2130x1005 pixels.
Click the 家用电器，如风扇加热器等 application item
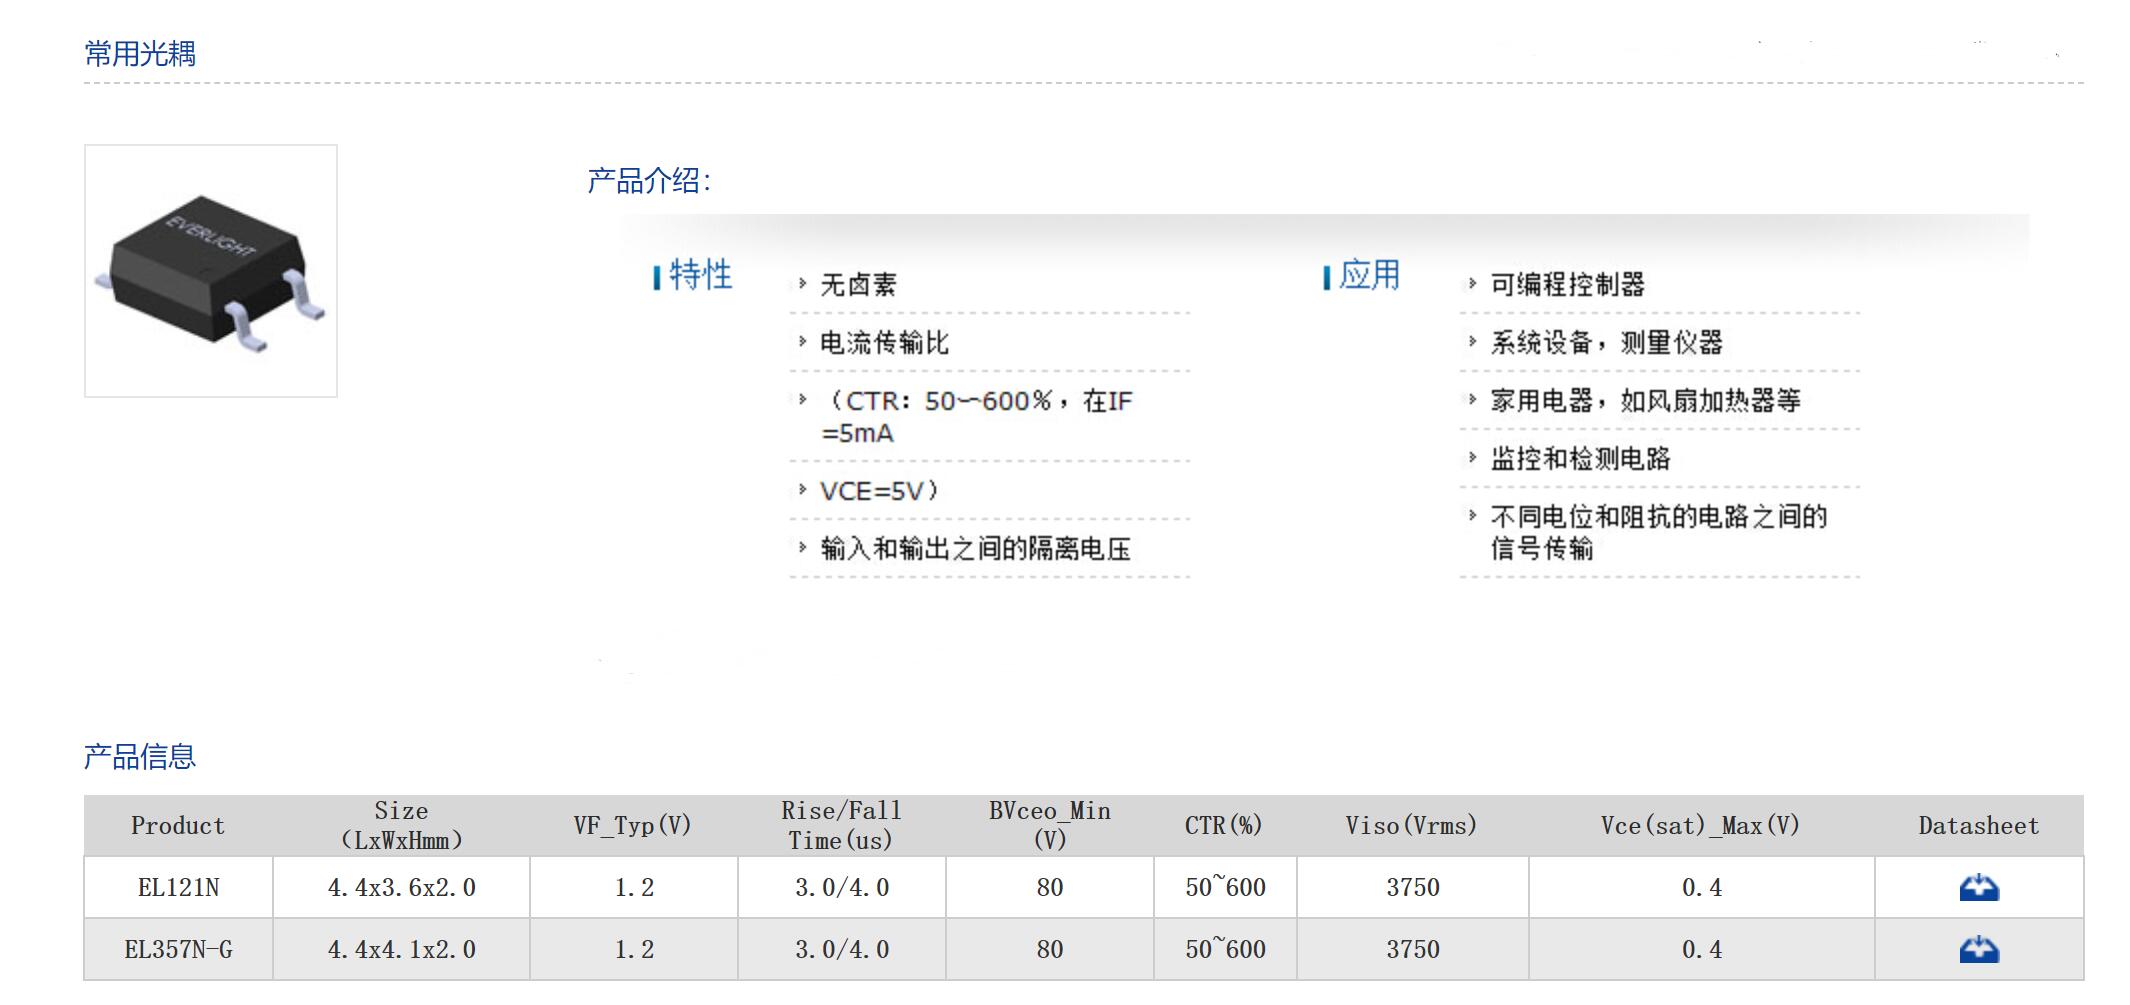coord(1645,401)
